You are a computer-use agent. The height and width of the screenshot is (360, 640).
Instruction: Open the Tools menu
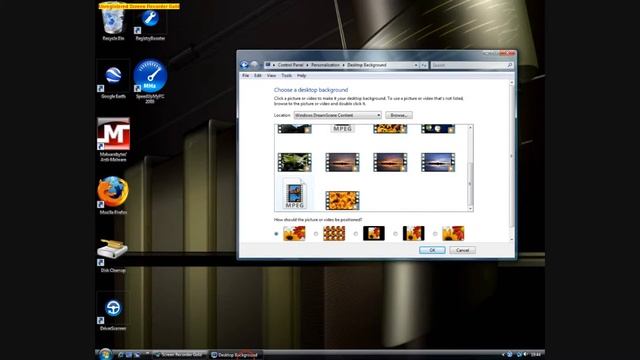287,76
